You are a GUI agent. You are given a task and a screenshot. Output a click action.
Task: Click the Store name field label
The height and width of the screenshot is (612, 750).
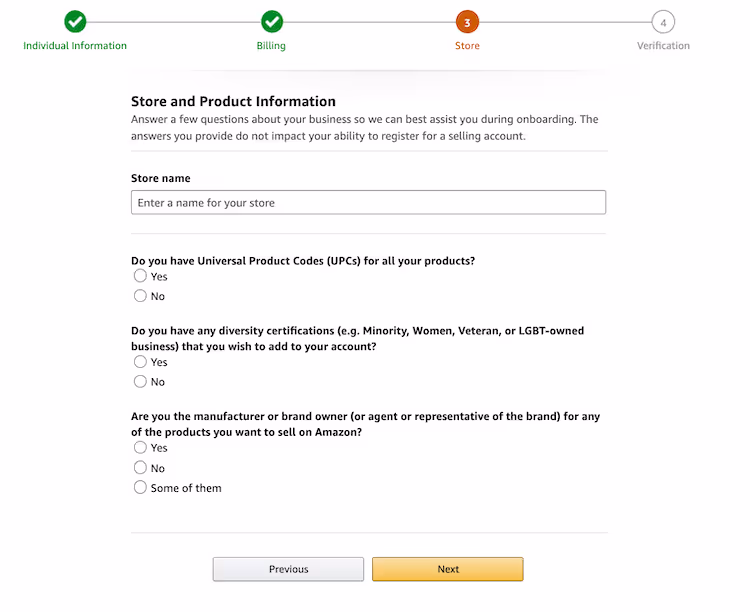pos(161,178)
